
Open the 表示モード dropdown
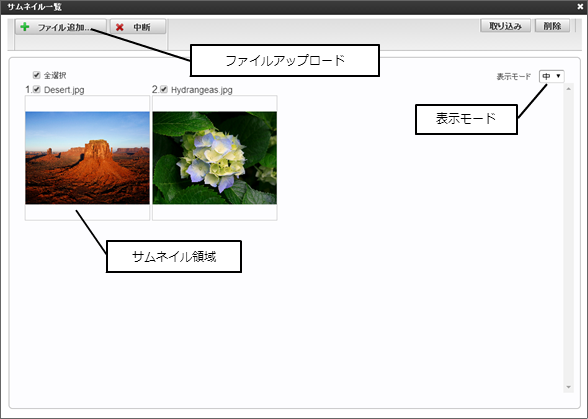point(551,76)
